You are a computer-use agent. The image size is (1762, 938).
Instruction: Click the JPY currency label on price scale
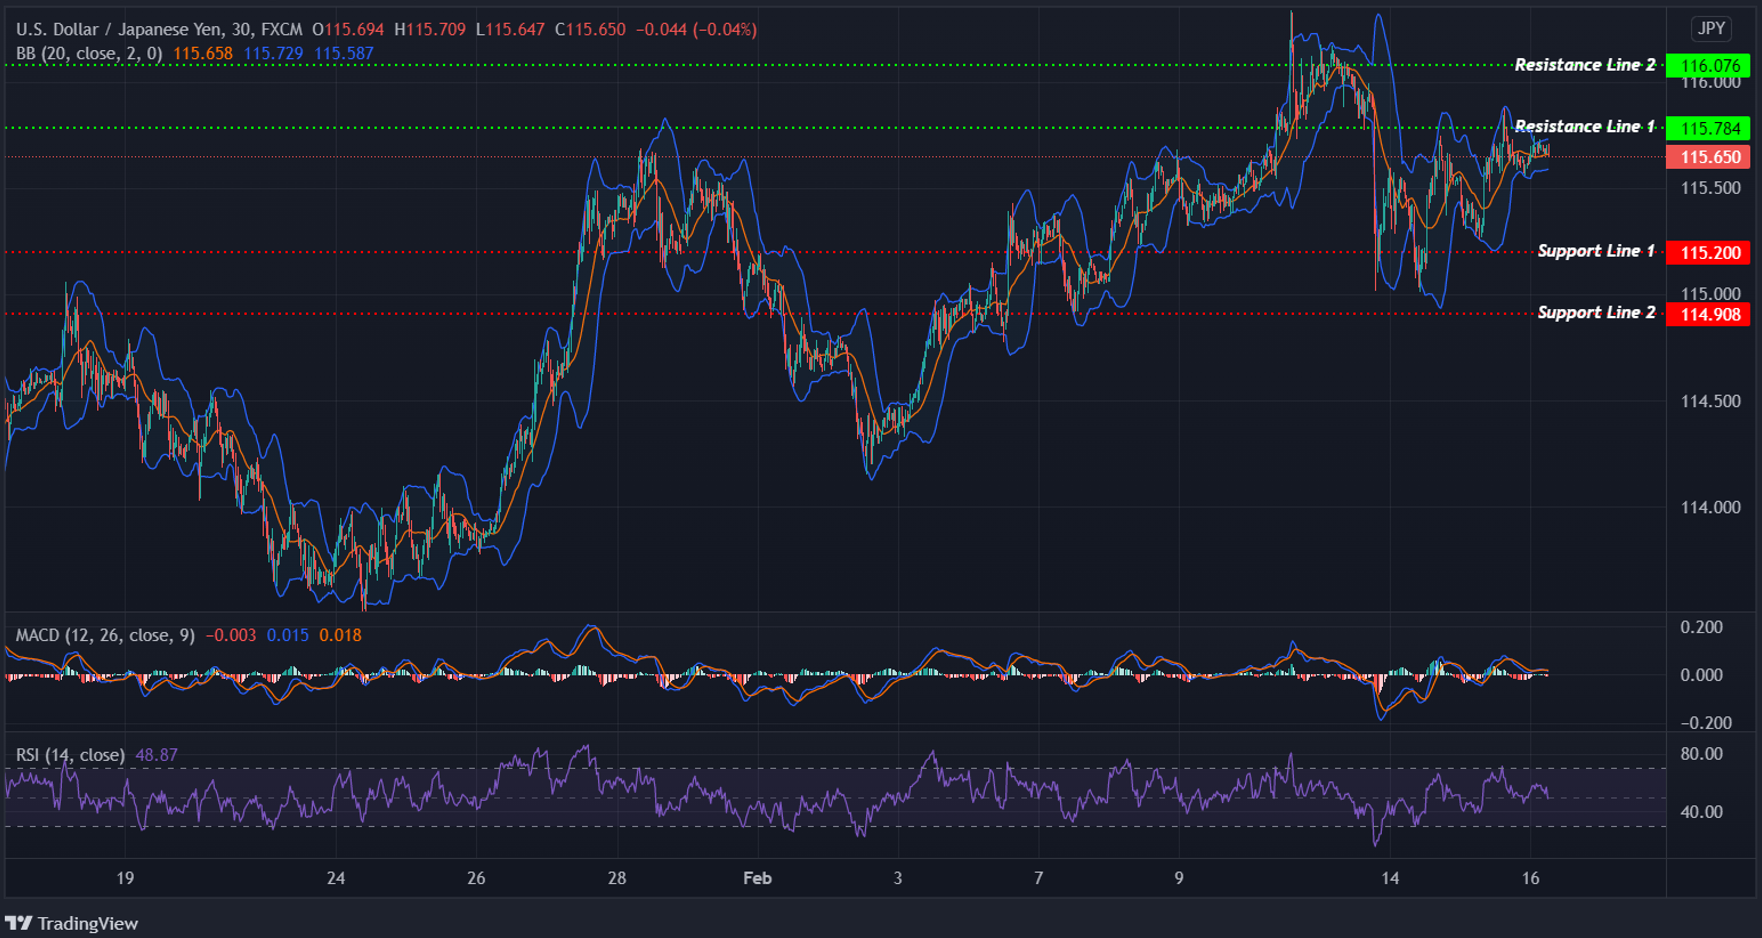1710,29
